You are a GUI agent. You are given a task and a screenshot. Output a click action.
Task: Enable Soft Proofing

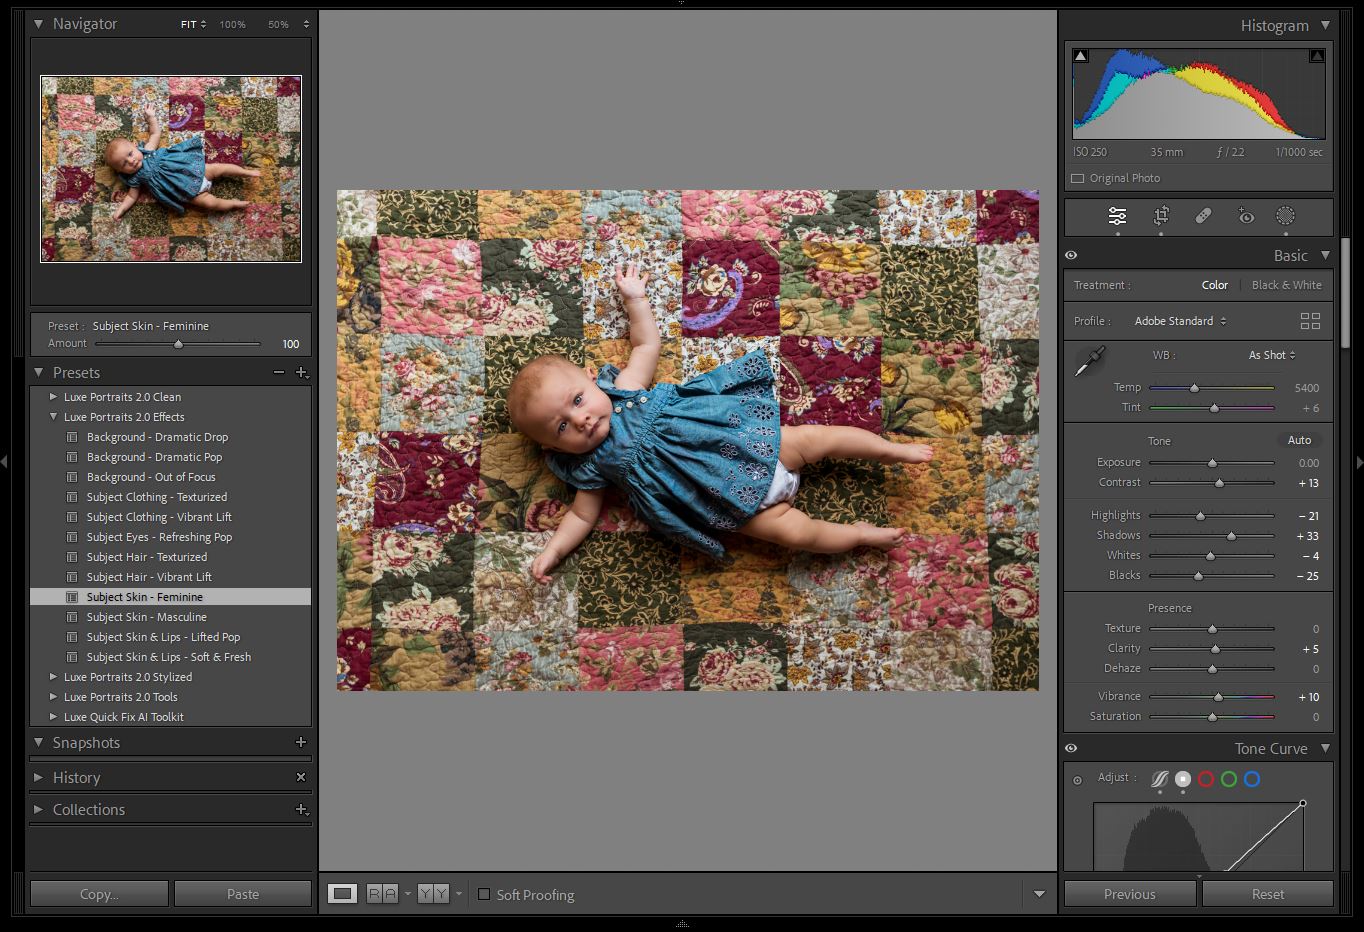[x=484, y=895]
